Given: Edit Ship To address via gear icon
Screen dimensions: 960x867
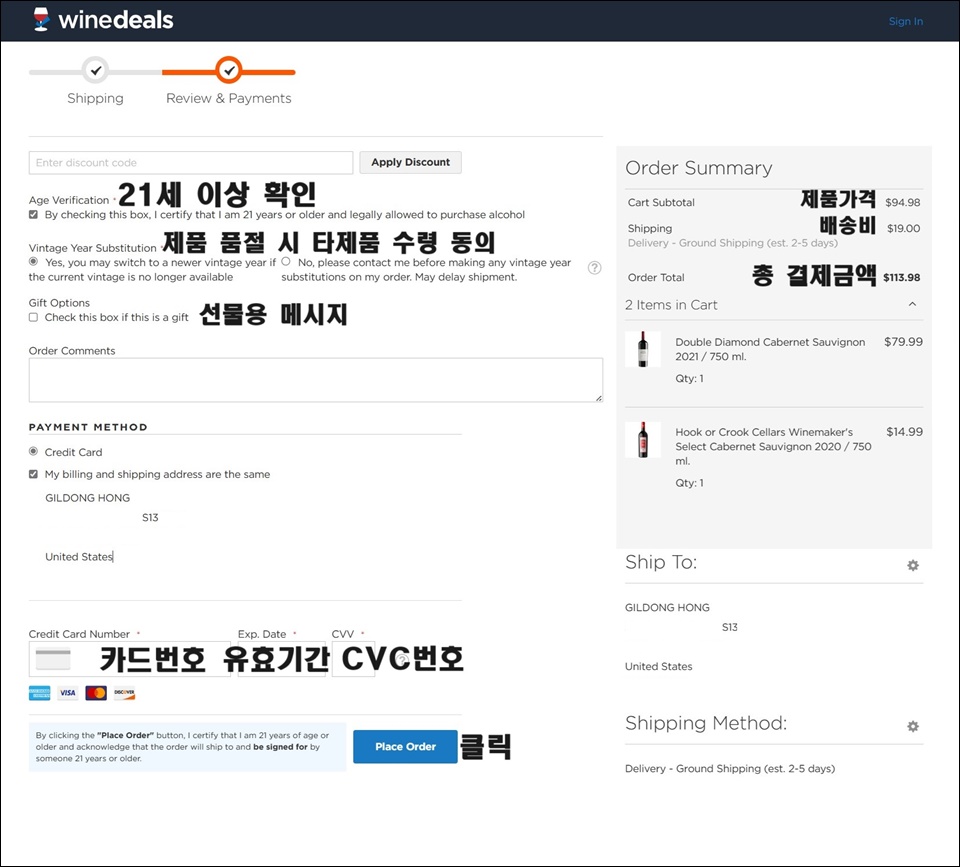Looking at the screenshot, I should pyautogui.click(x=913, y=565).
